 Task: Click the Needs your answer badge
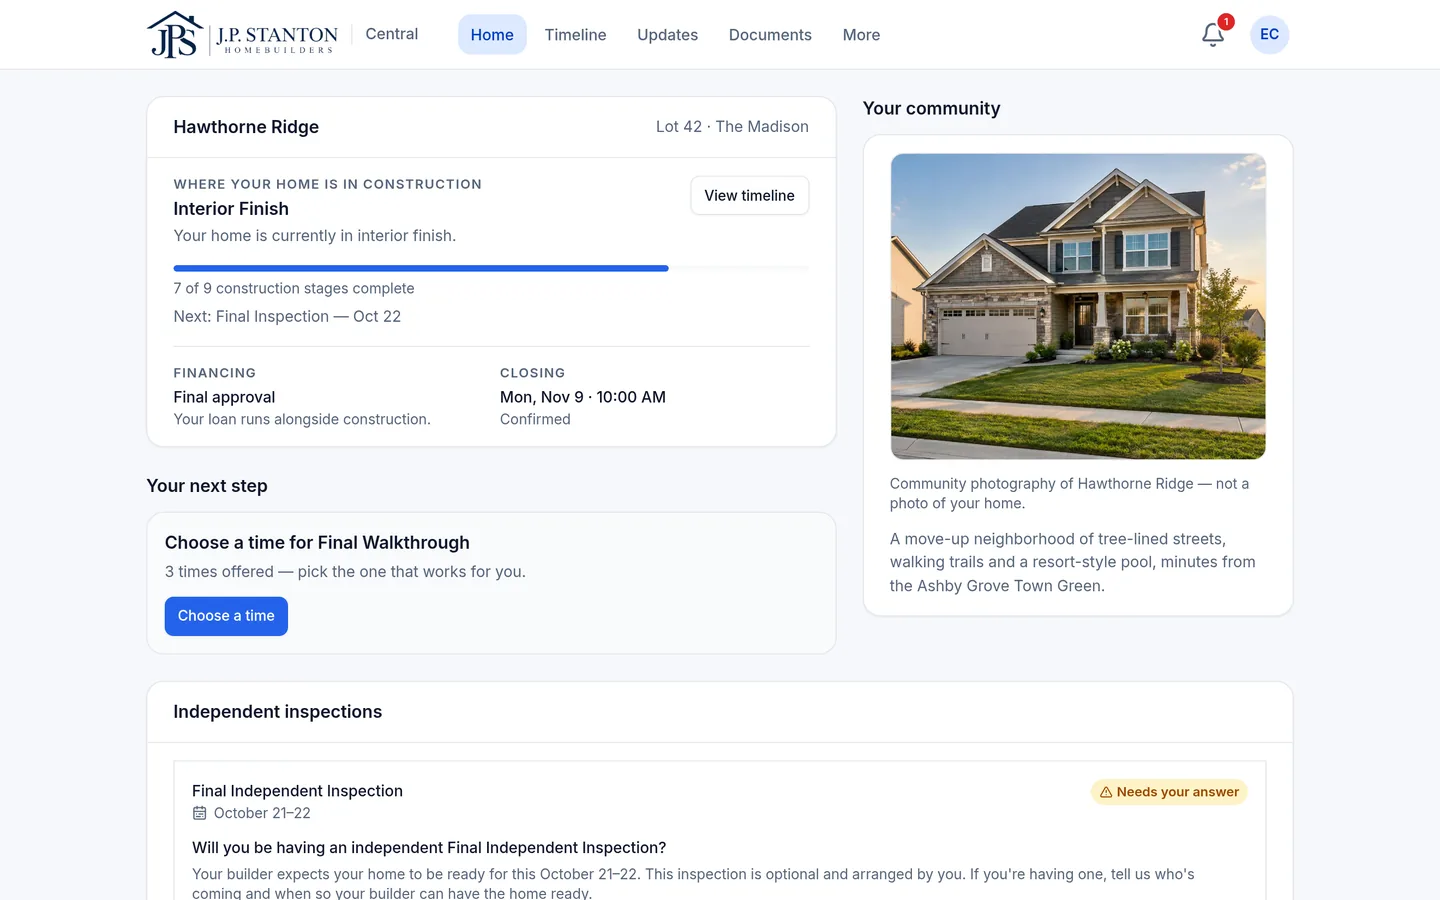click(1169, 792)
